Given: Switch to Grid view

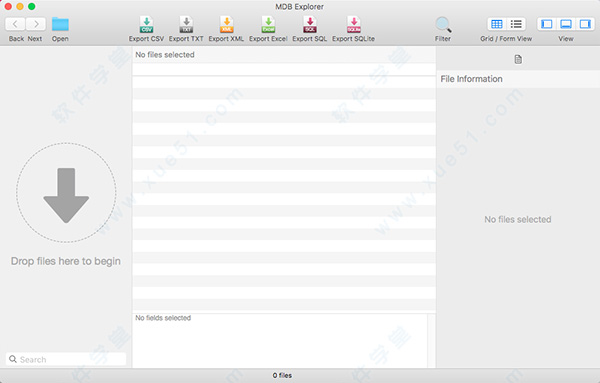Looking at the screenshot, I should click(496, 24).
